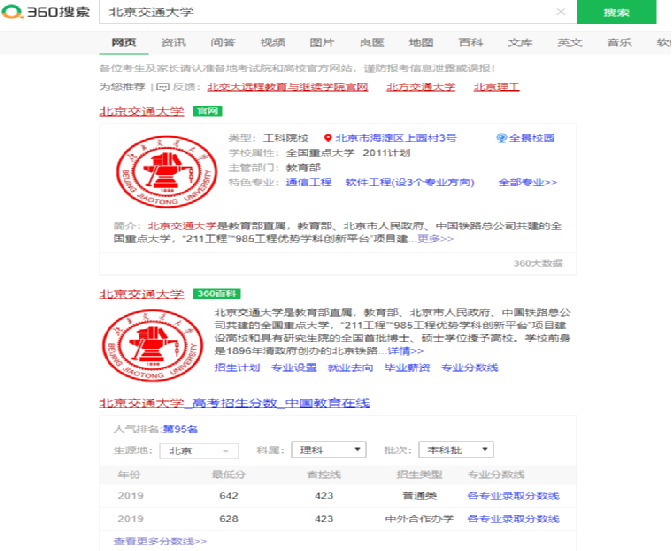Open the 图片 tab
This screenshot has width=672, height=551.
(x=322, y=42)
